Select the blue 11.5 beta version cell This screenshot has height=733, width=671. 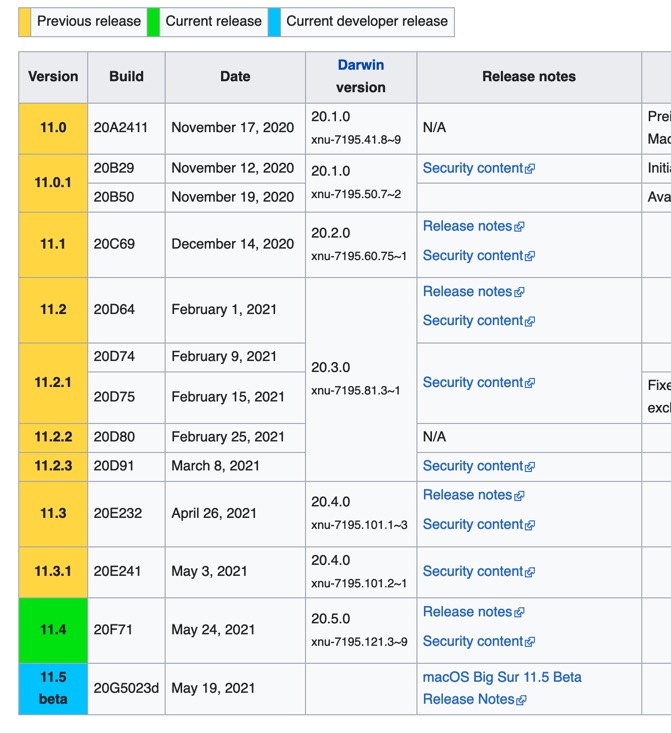click(53, 689)
